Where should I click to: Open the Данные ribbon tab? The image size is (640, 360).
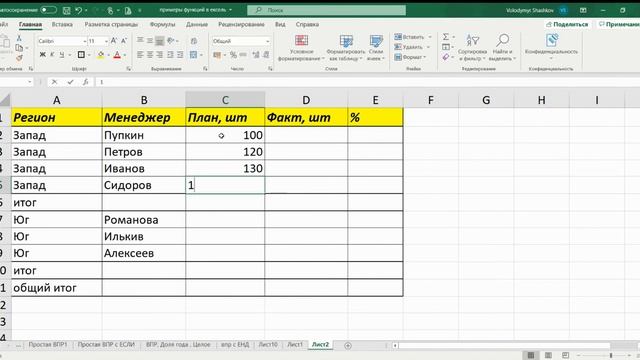tap(197, 24)
